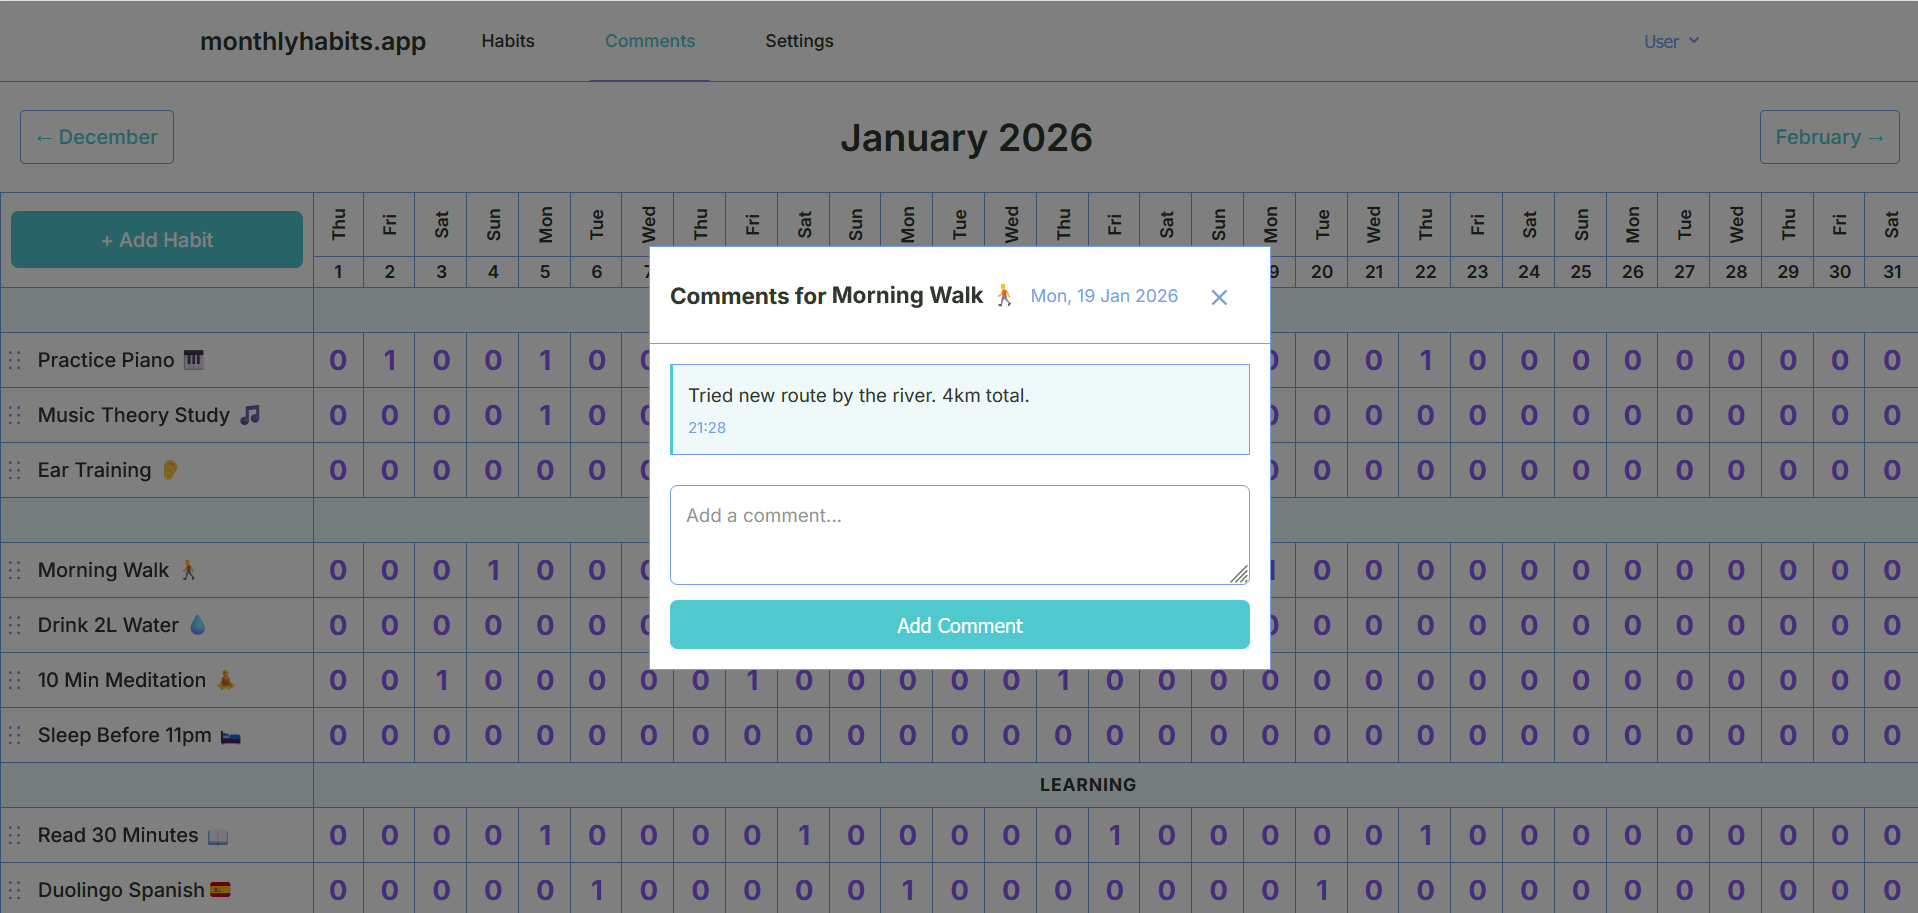Open the User account dropdown
The width and height of the screenshot is (1918, 913).
point(1670,41)
